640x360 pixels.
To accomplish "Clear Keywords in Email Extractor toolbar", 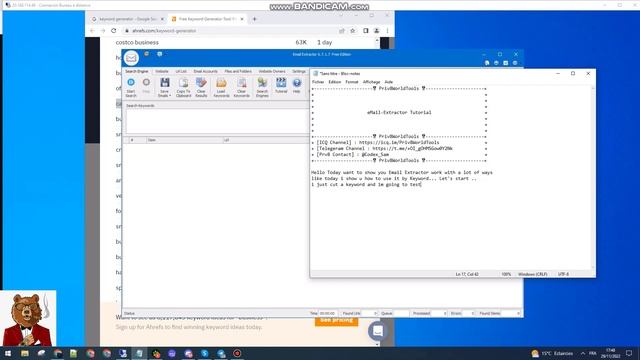I will 242,88.
